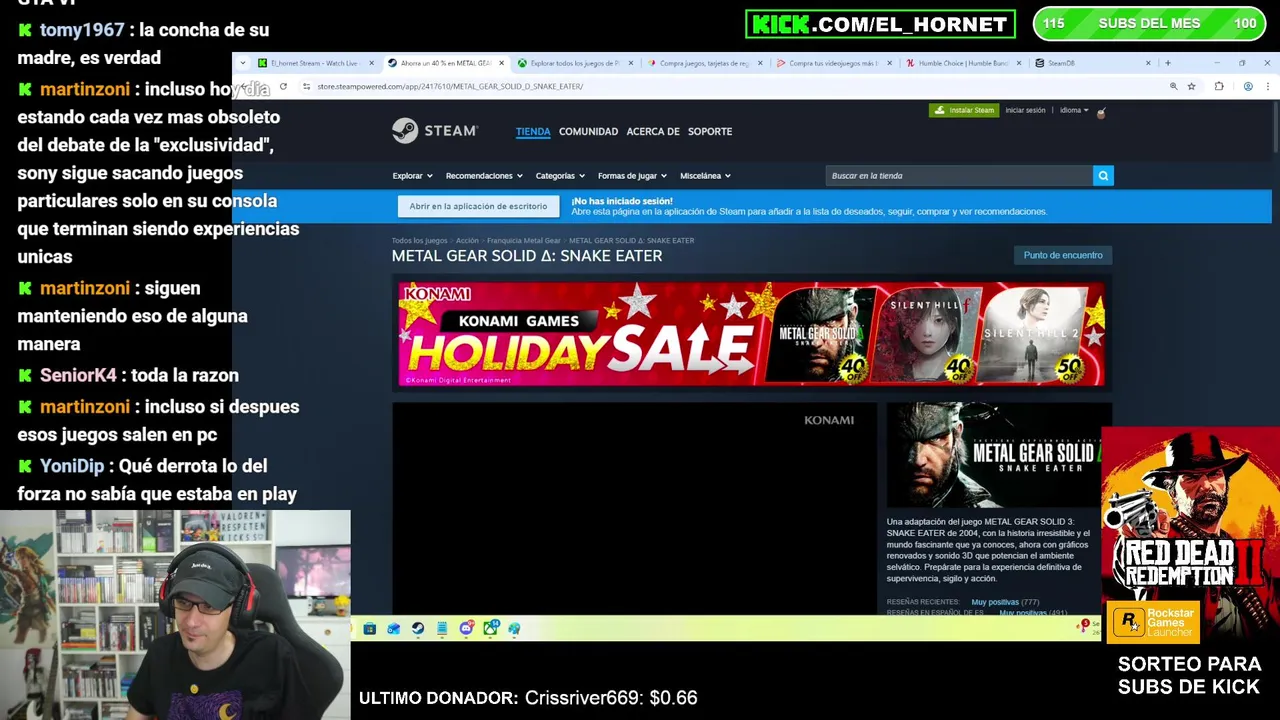Close the SteamDB tab
Image resolution: width=1280 pixels, height=720 pixels.
pos(1148,63)
